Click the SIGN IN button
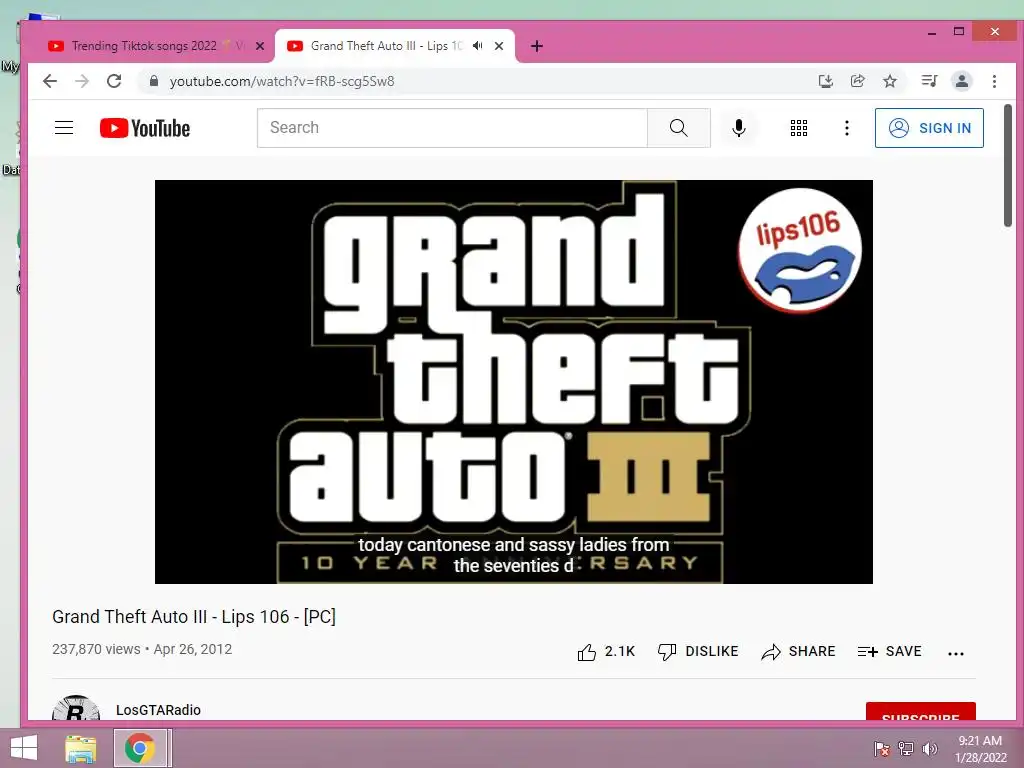The height and width of the screenshot is (768, 1024). 929,128
